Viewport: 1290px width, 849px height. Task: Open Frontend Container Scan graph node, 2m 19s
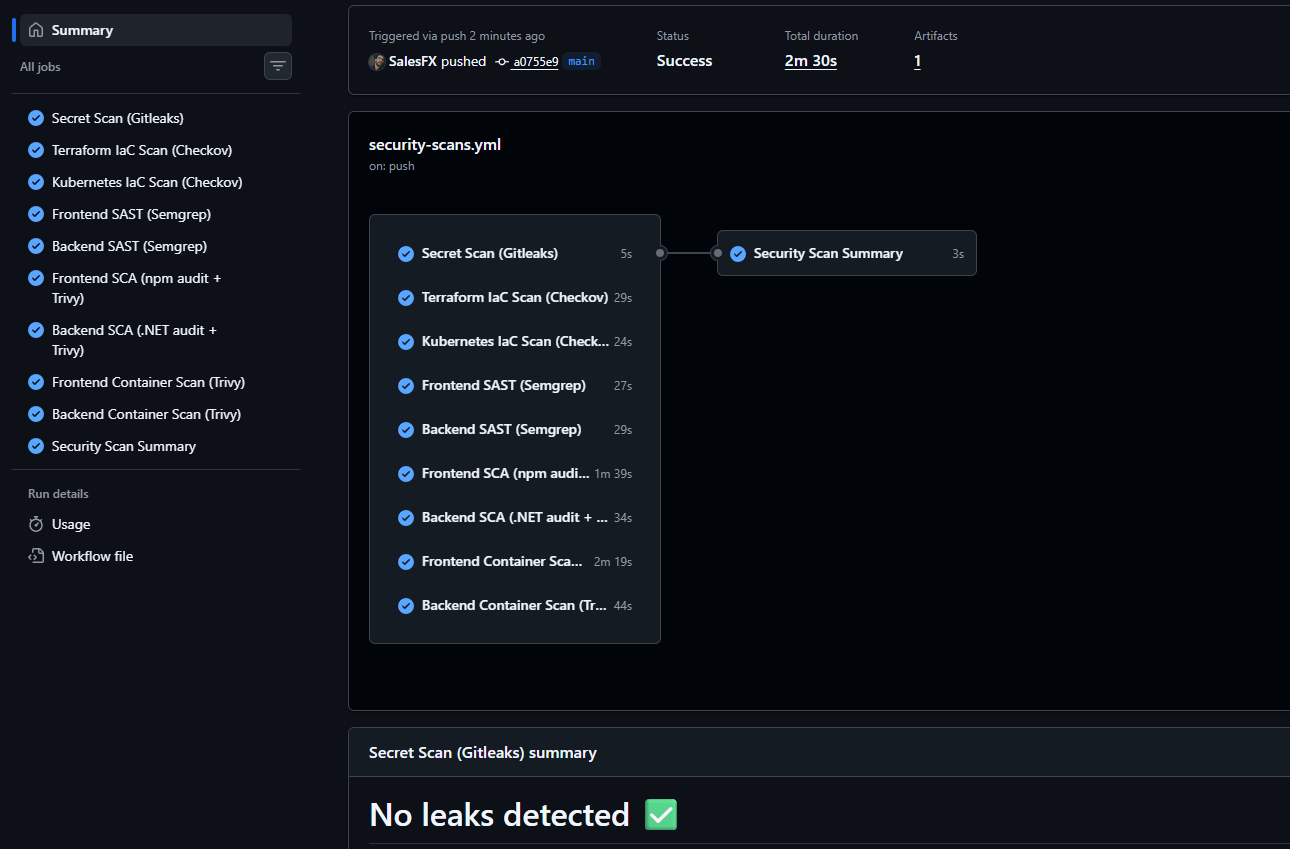515,562
